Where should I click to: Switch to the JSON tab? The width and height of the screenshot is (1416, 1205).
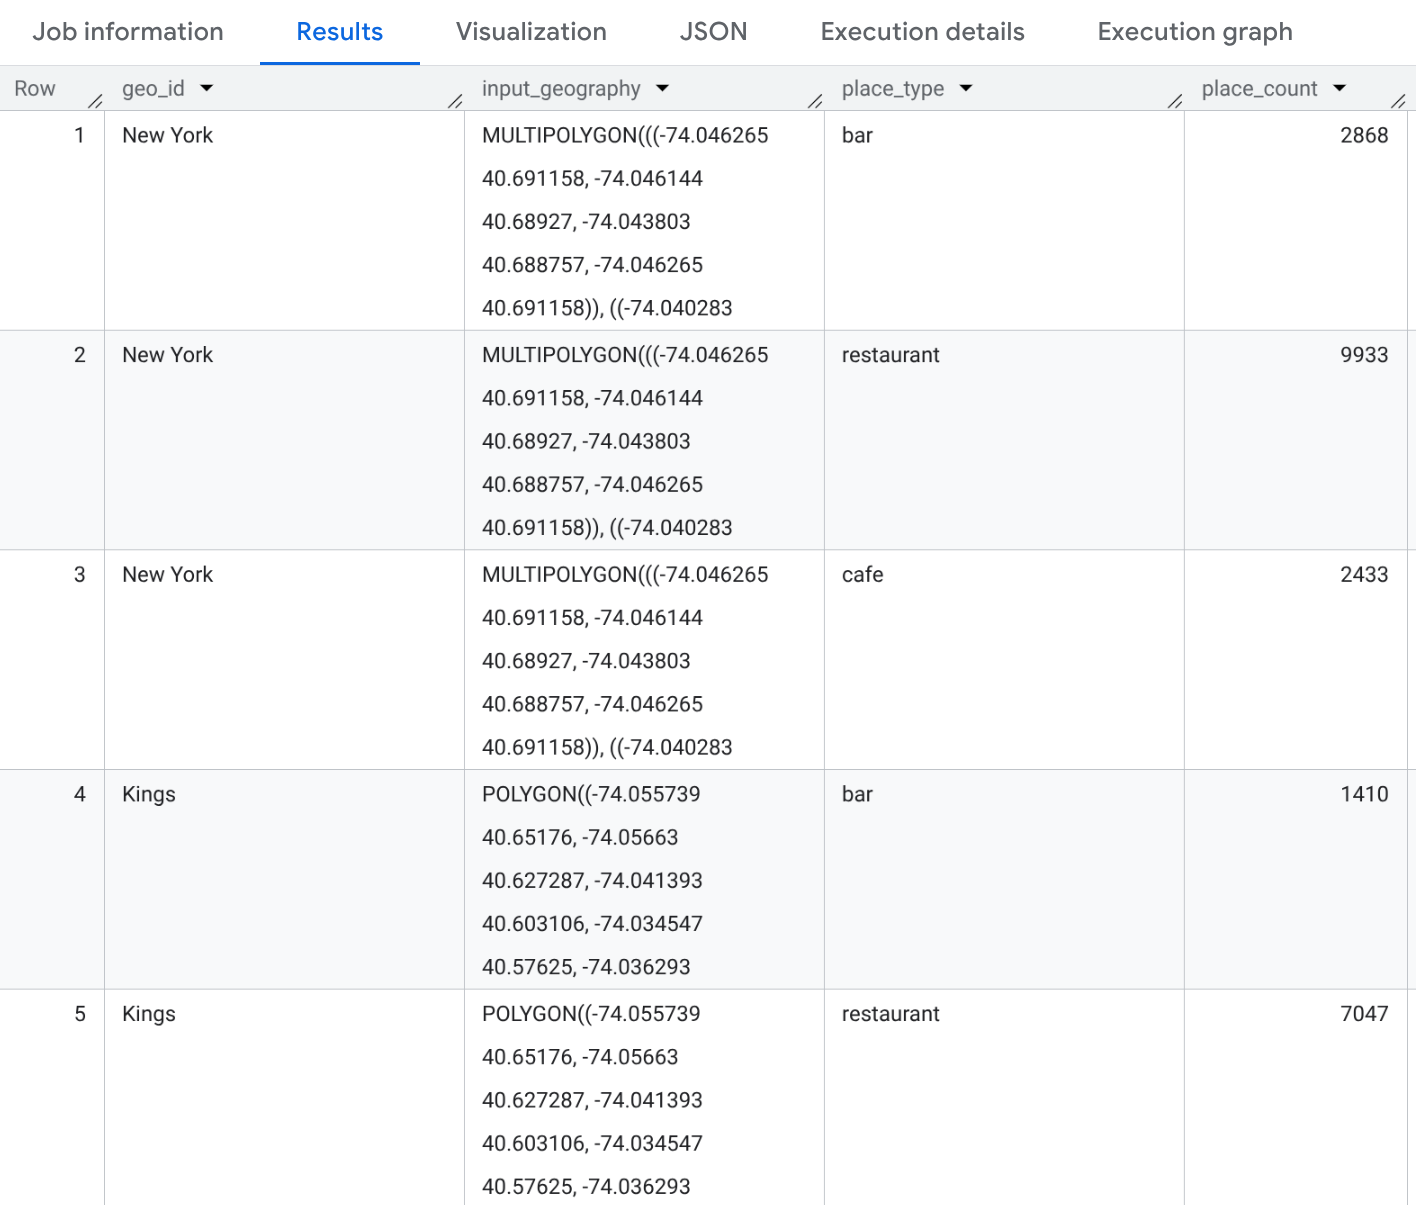pos(713,31)
